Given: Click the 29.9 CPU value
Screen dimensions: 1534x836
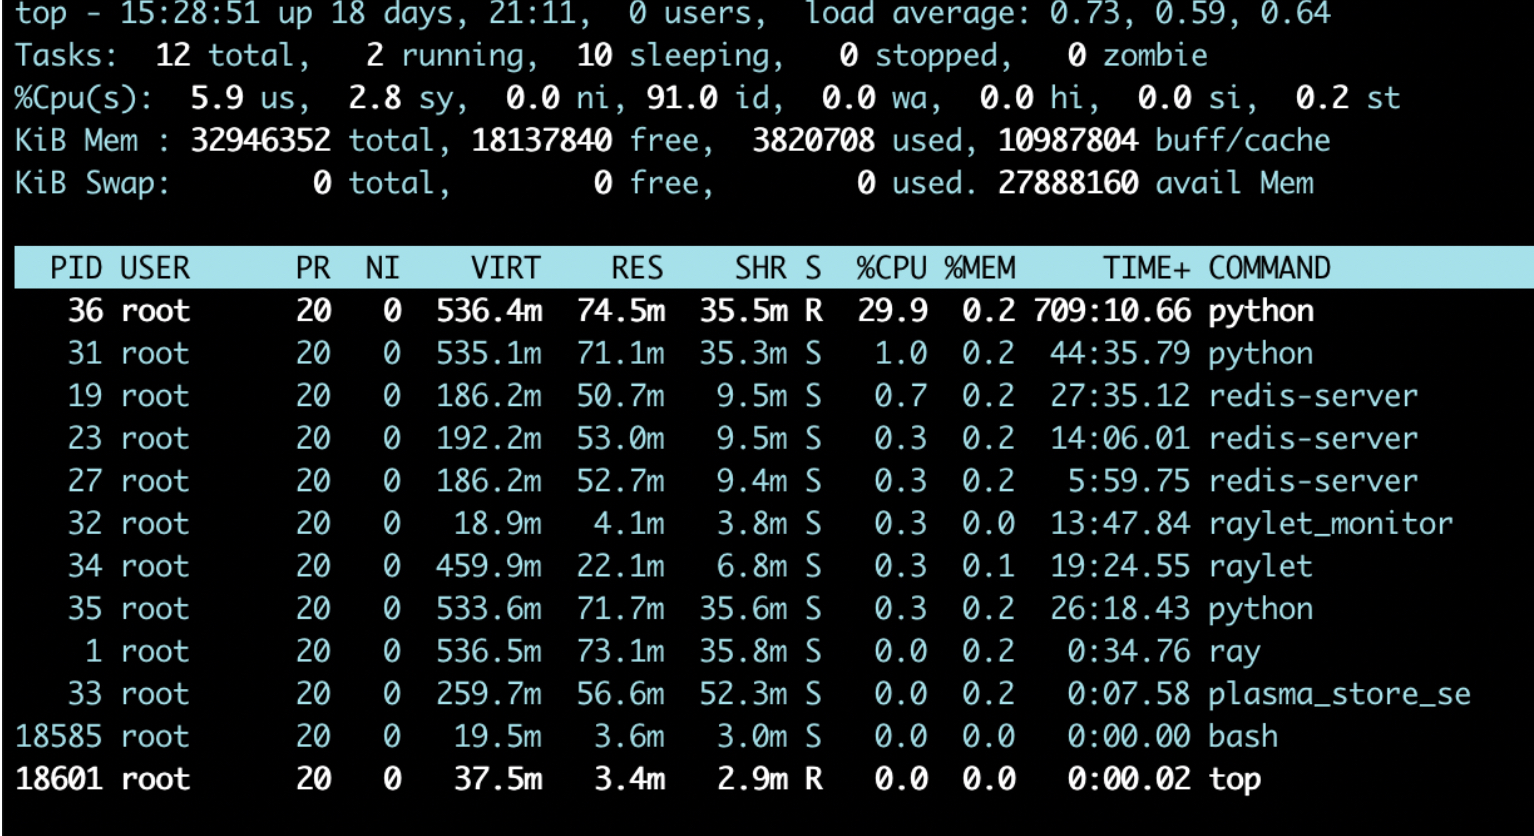Looking at the screenshot, I should (892, 311).
